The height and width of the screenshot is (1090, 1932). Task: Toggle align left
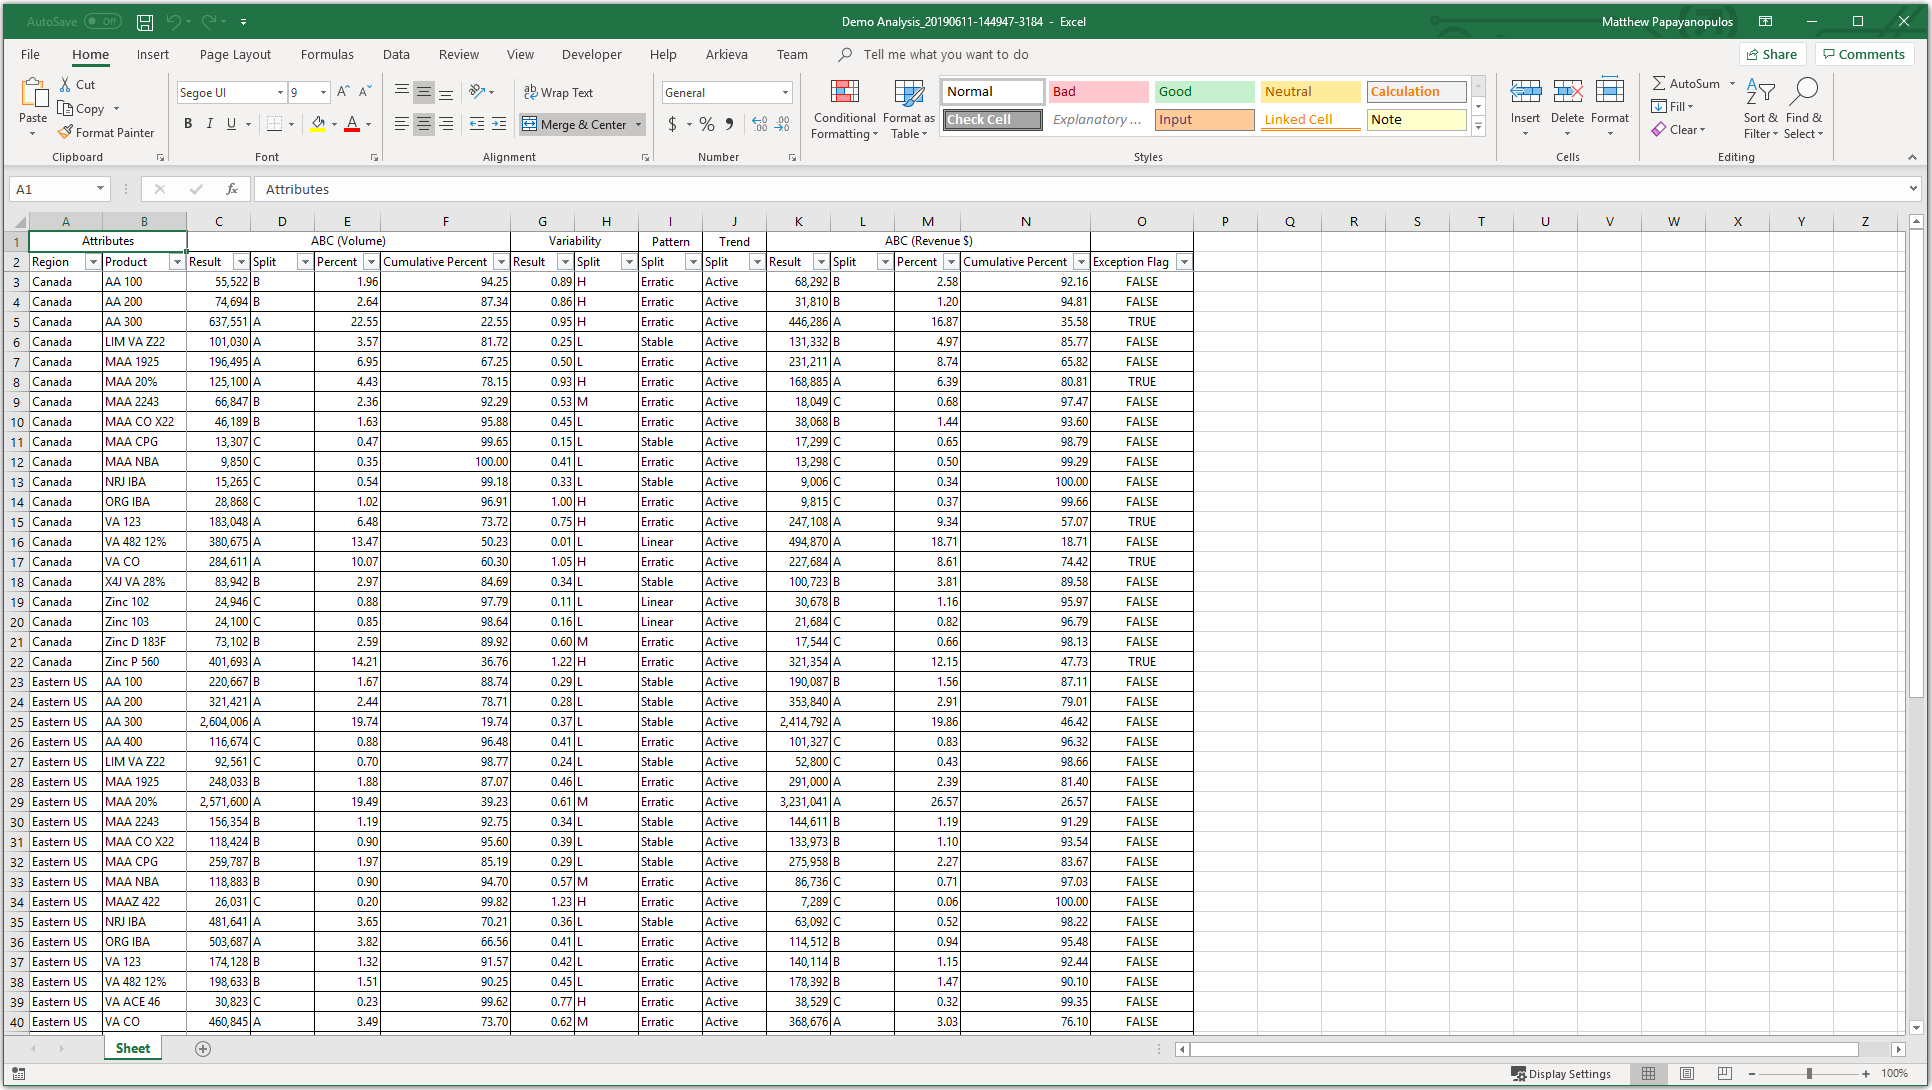pos(401,124)
